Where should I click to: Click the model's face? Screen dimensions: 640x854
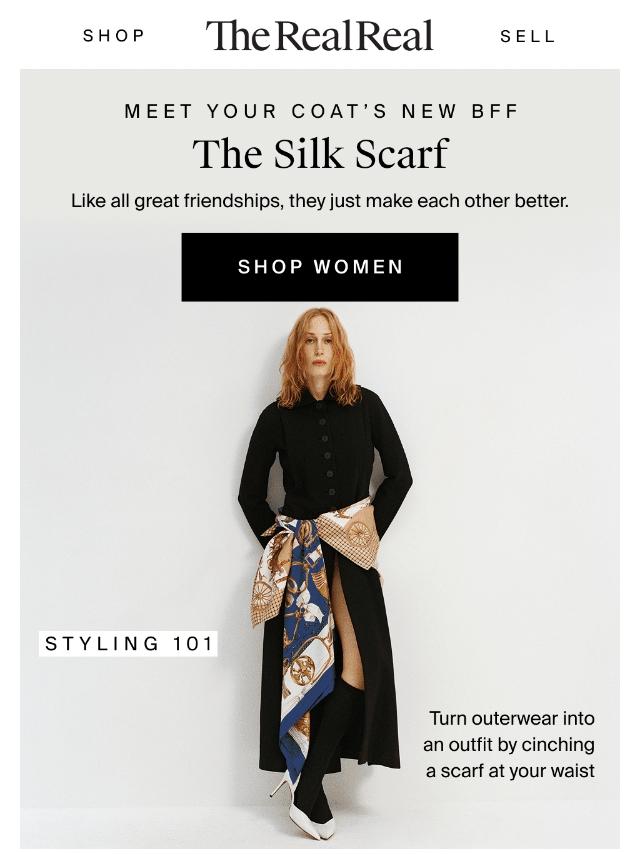[x=316, y=351]
